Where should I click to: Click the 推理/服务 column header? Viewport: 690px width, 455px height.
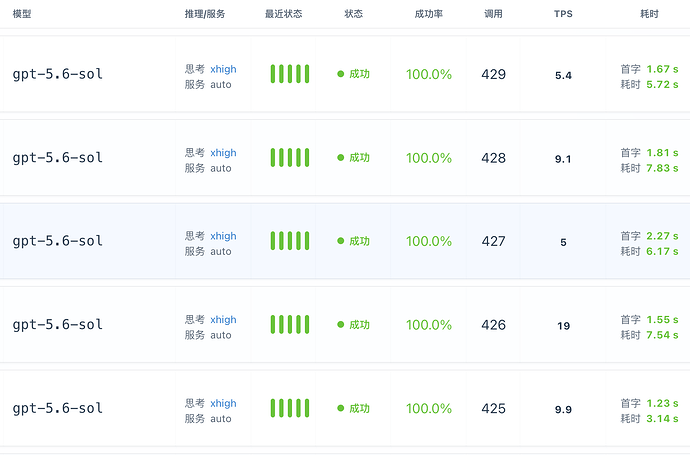tap(205, 14)
